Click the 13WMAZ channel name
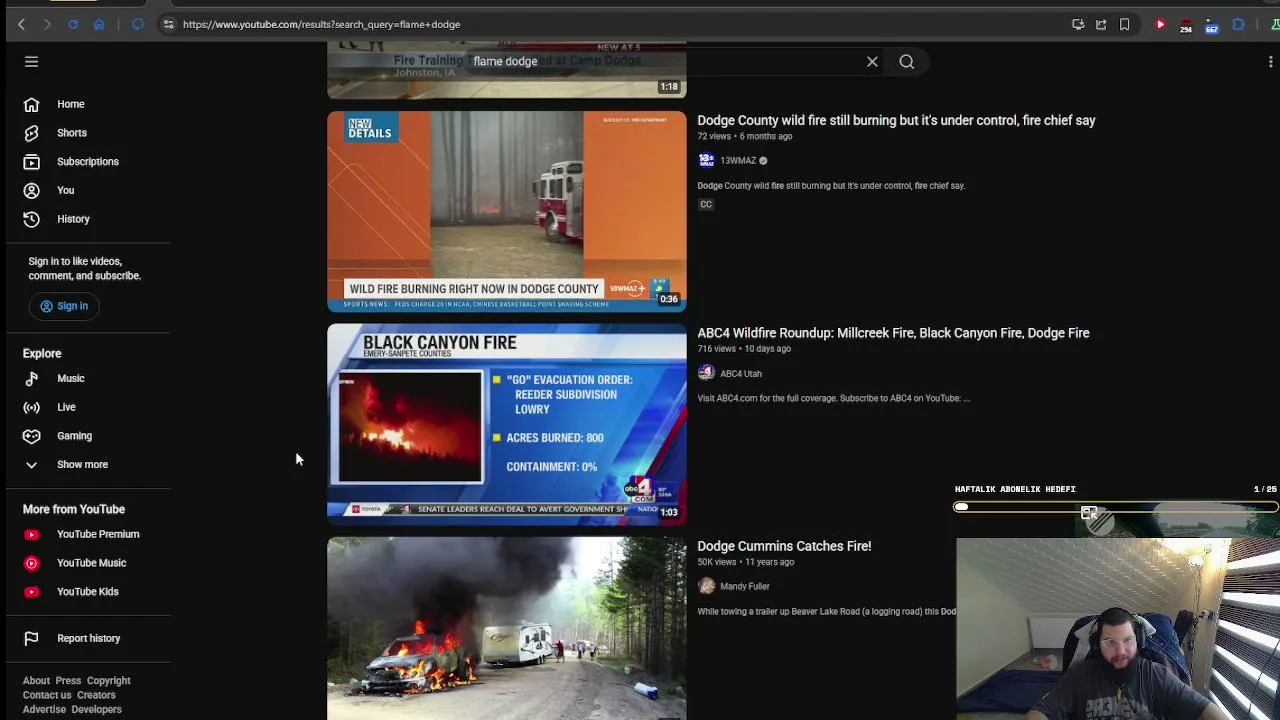 point(738,161)
